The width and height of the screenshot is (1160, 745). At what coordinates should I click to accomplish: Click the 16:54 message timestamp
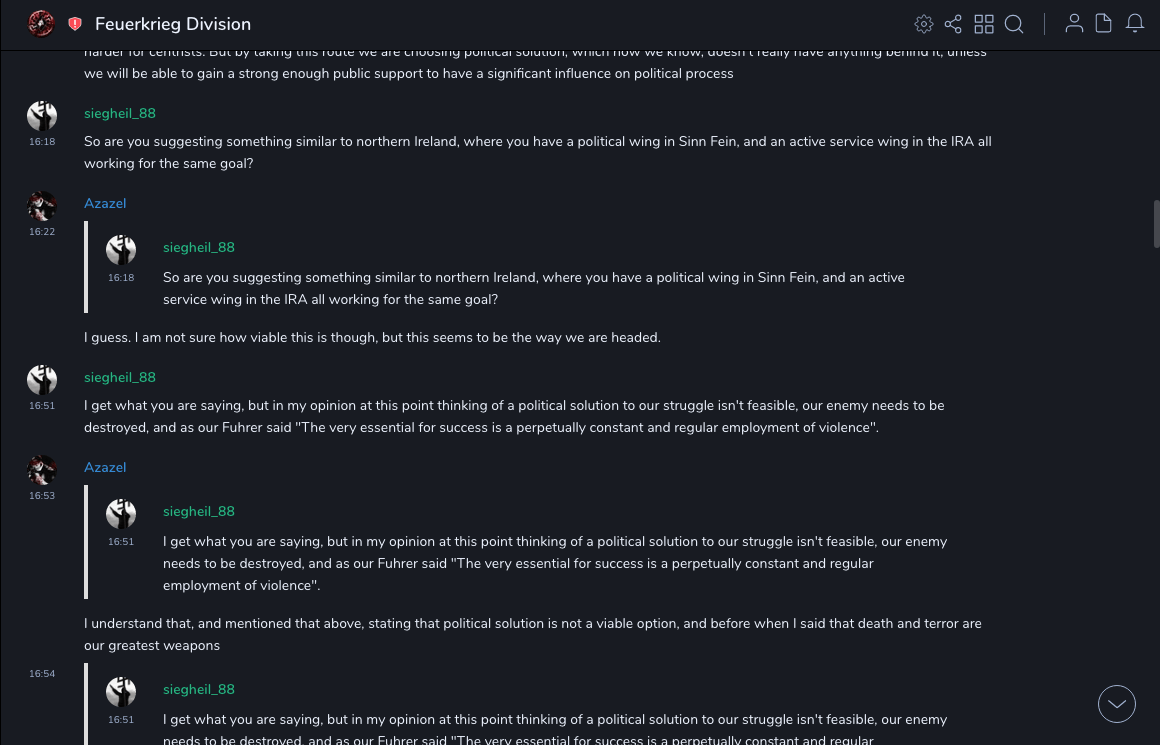point(42,674)
